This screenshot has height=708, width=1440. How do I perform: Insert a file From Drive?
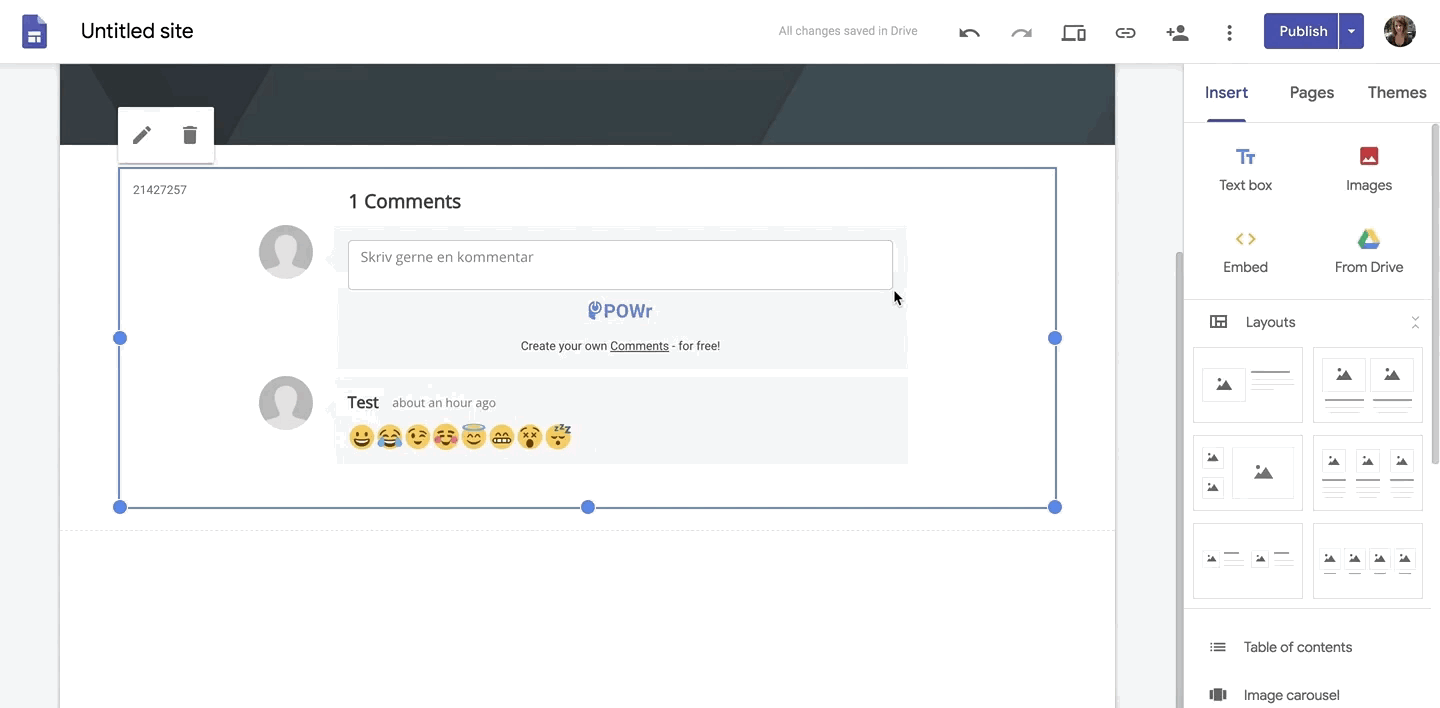click(x=1369, y=251)
